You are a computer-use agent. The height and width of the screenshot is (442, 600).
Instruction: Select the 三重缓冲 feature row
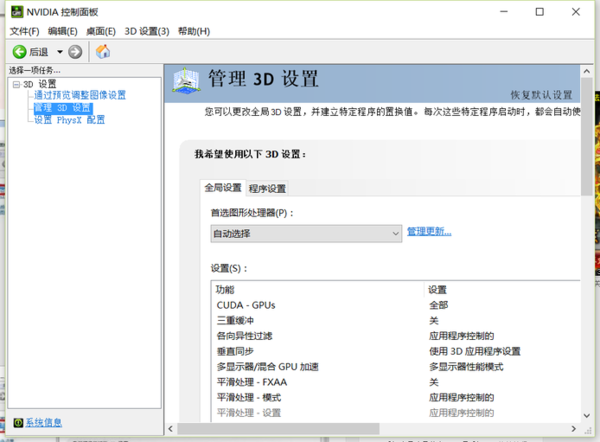(x=396, y=321)
